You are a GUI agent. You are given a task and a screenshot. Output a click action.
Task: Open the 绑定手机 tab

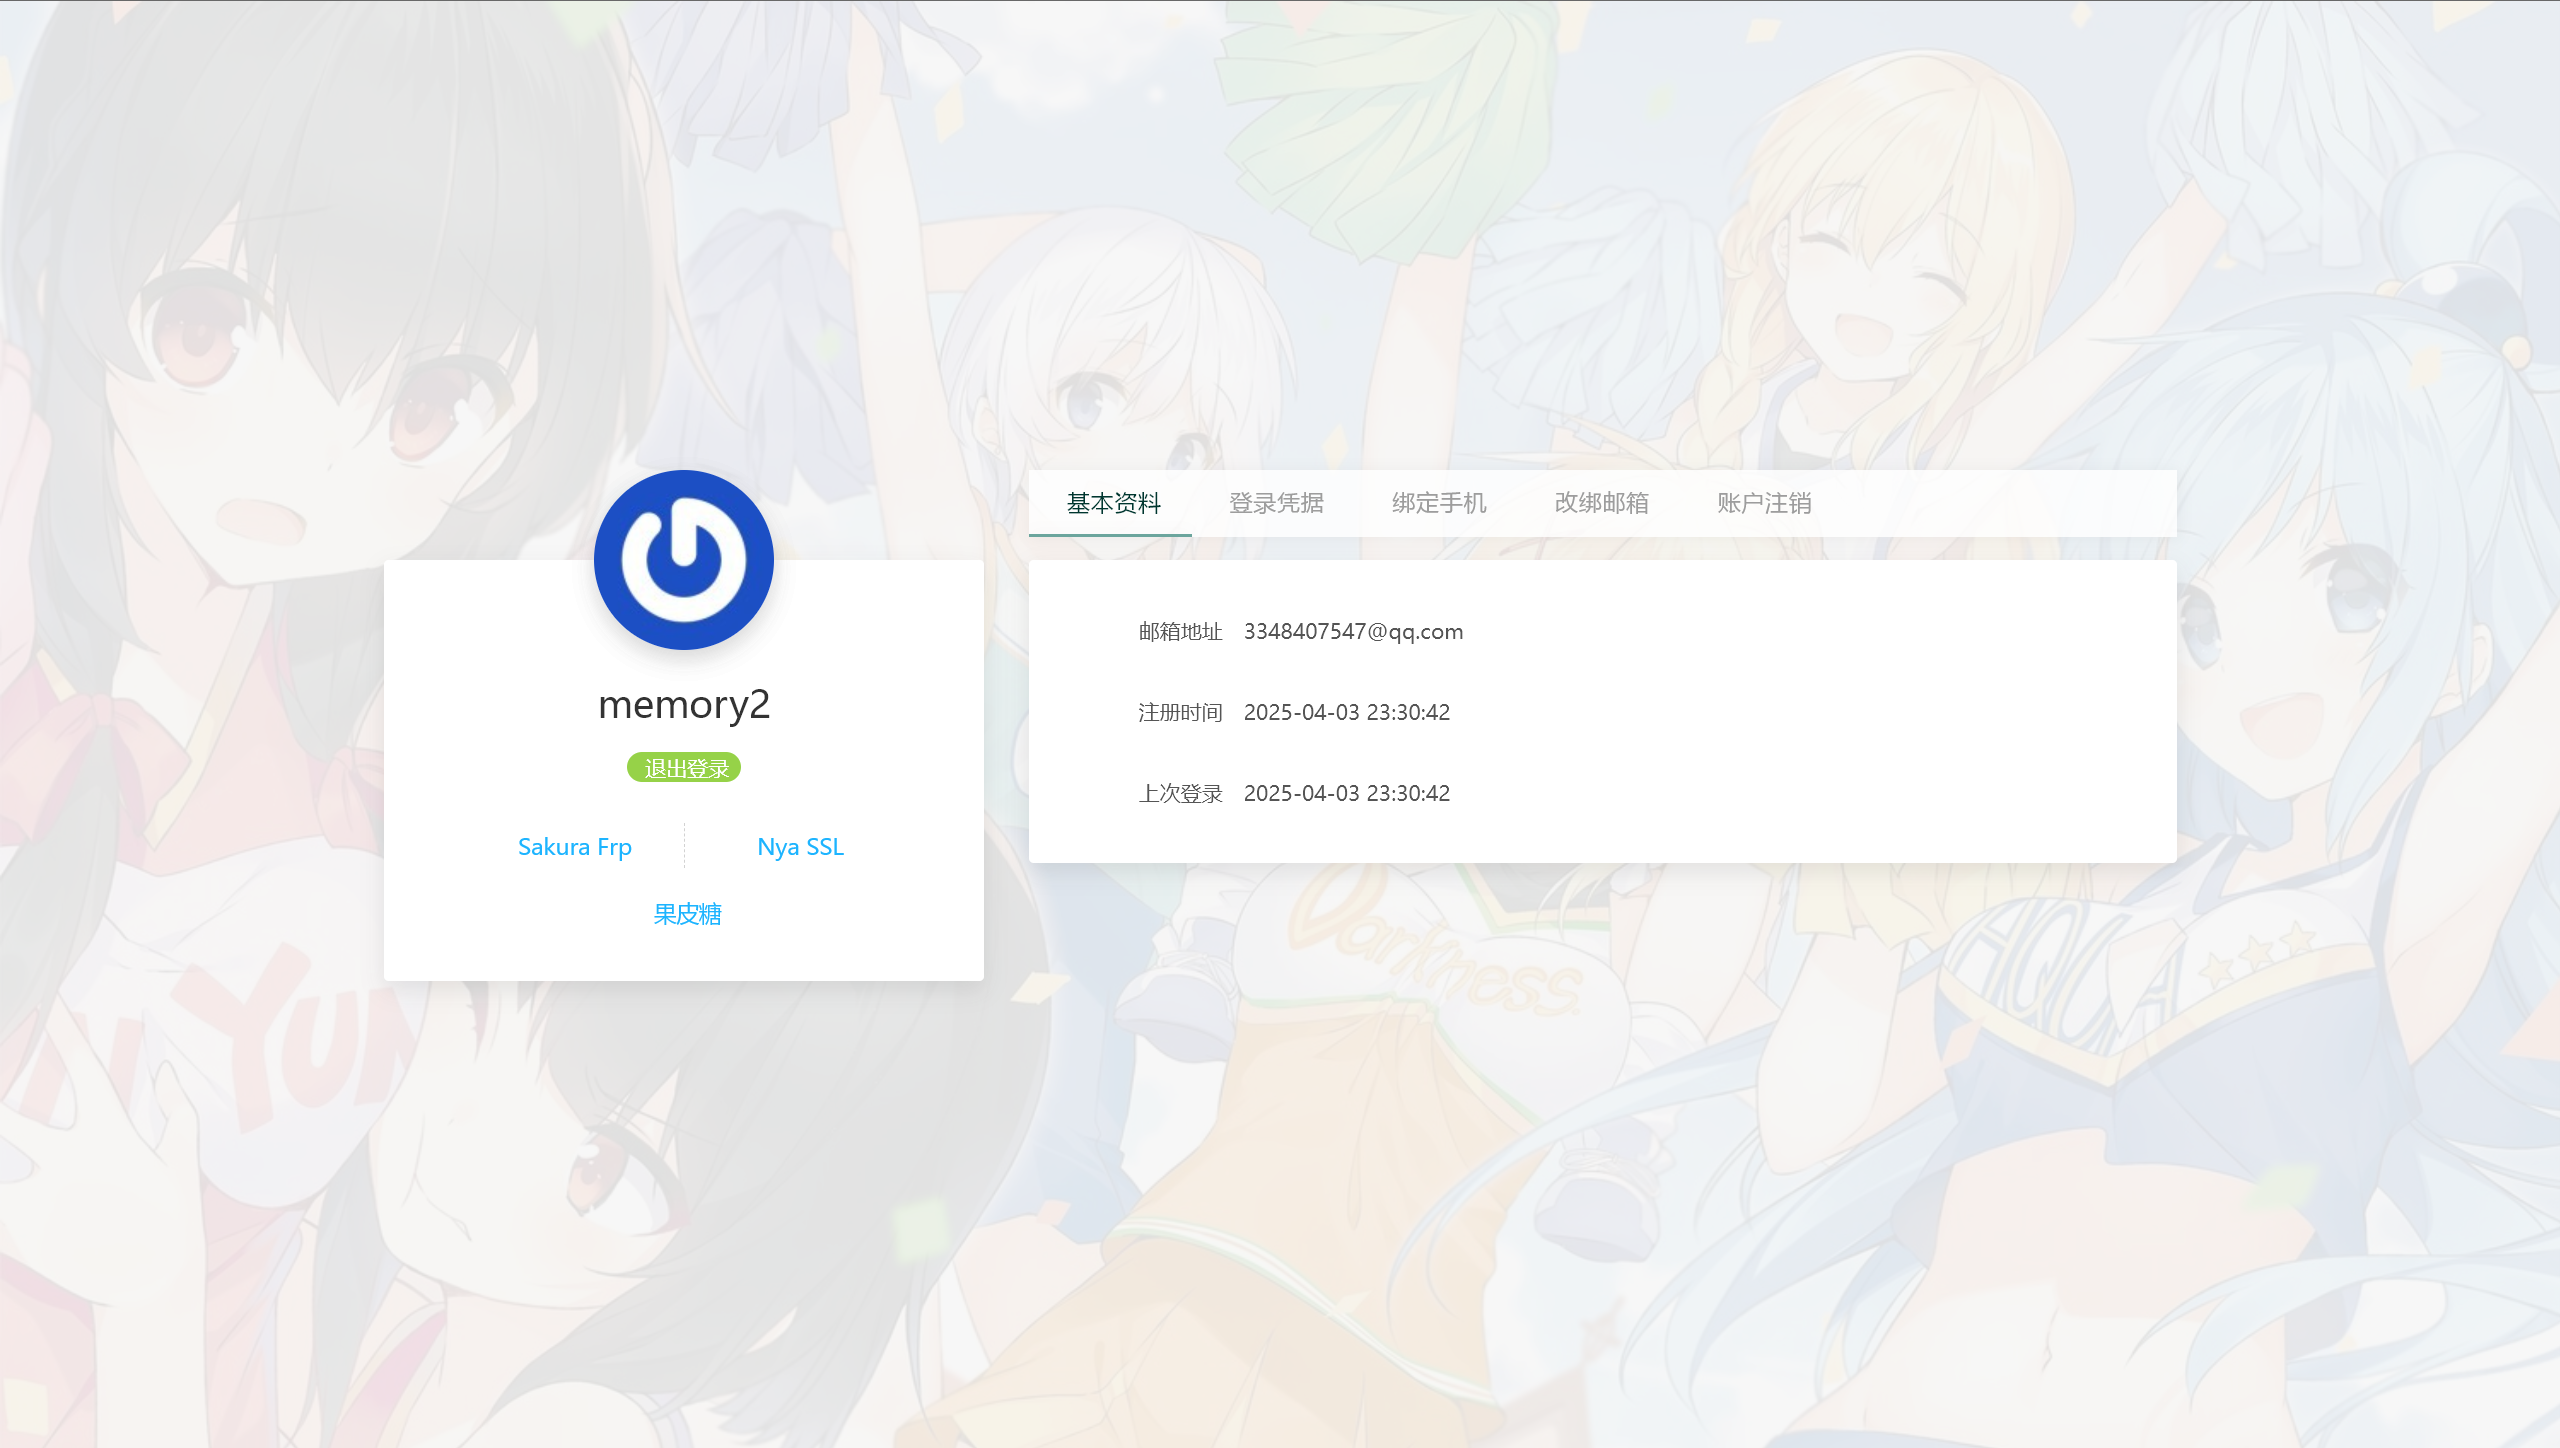(1439, 503)
